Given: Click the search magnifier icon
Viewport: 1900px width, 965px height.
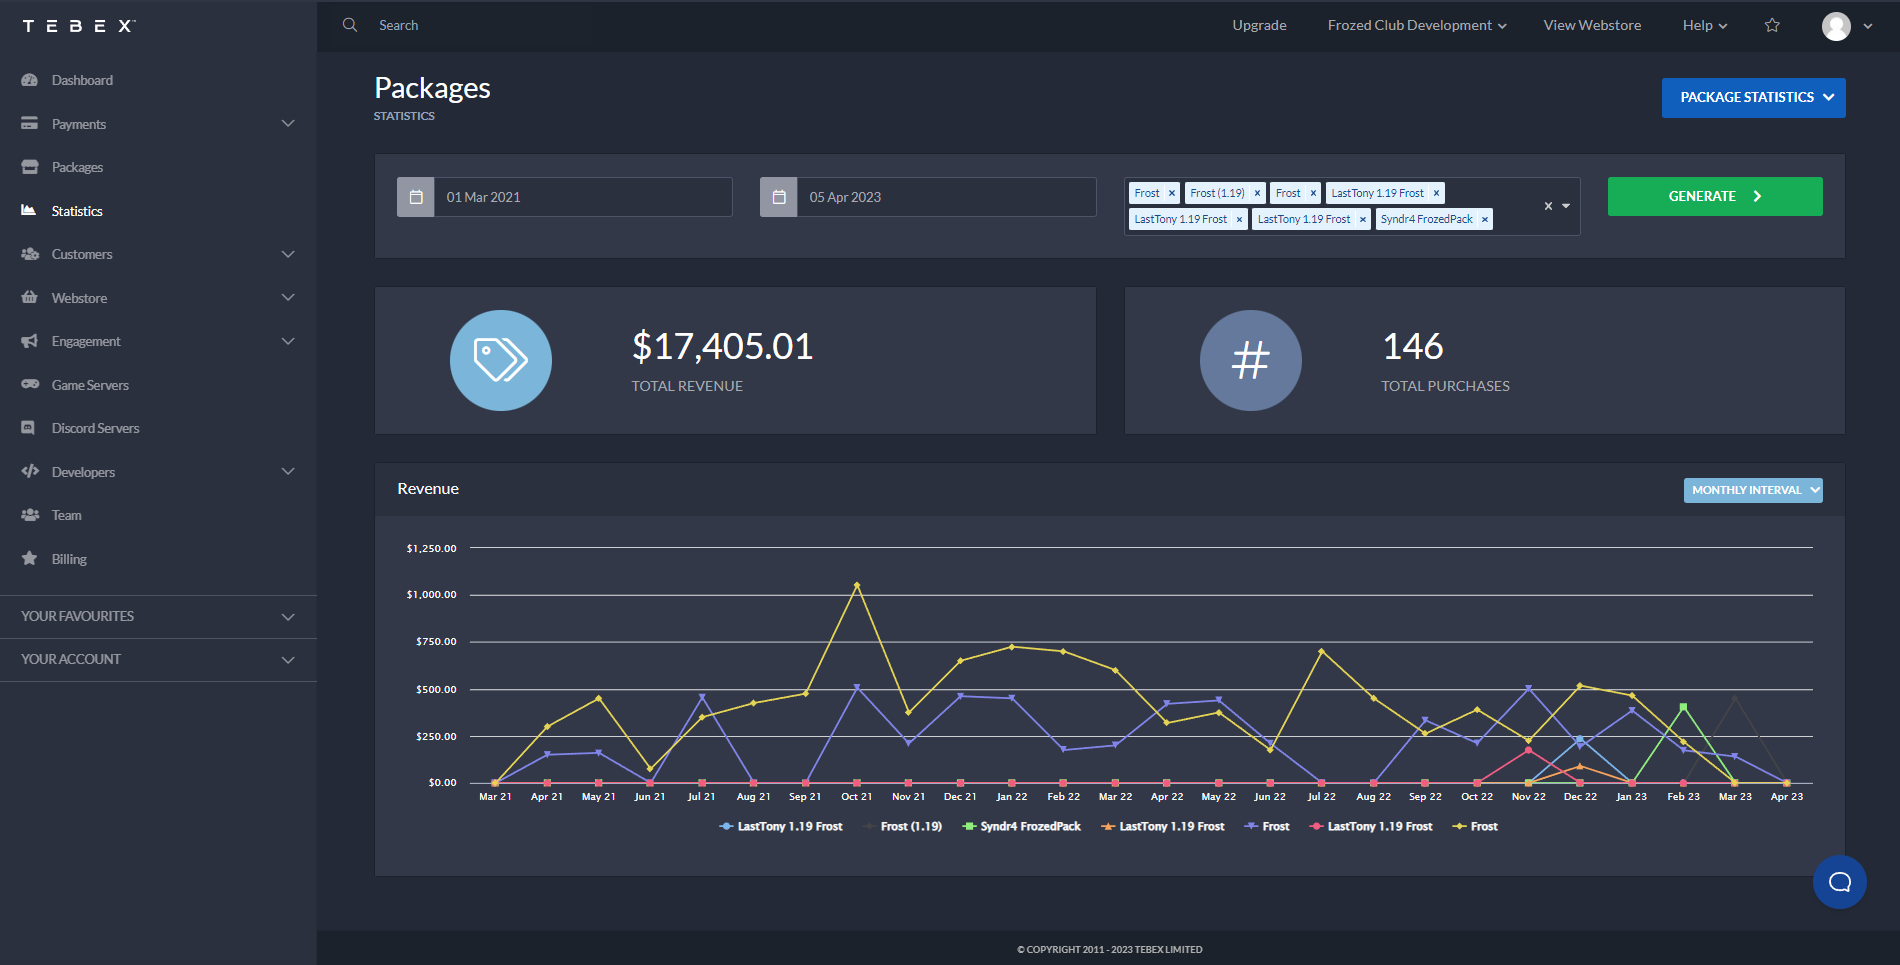Looking at the screenshot, I should click(350, 25).
